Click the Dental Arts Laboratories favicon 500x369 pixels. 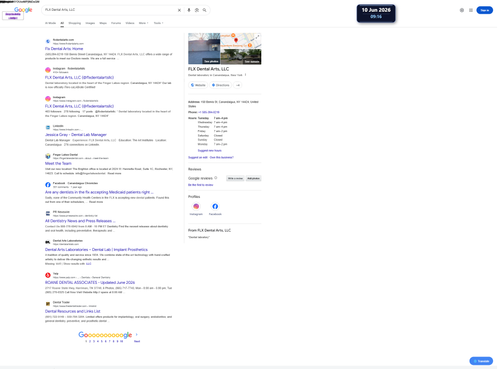pyautogui.click(x=48, y=242)
